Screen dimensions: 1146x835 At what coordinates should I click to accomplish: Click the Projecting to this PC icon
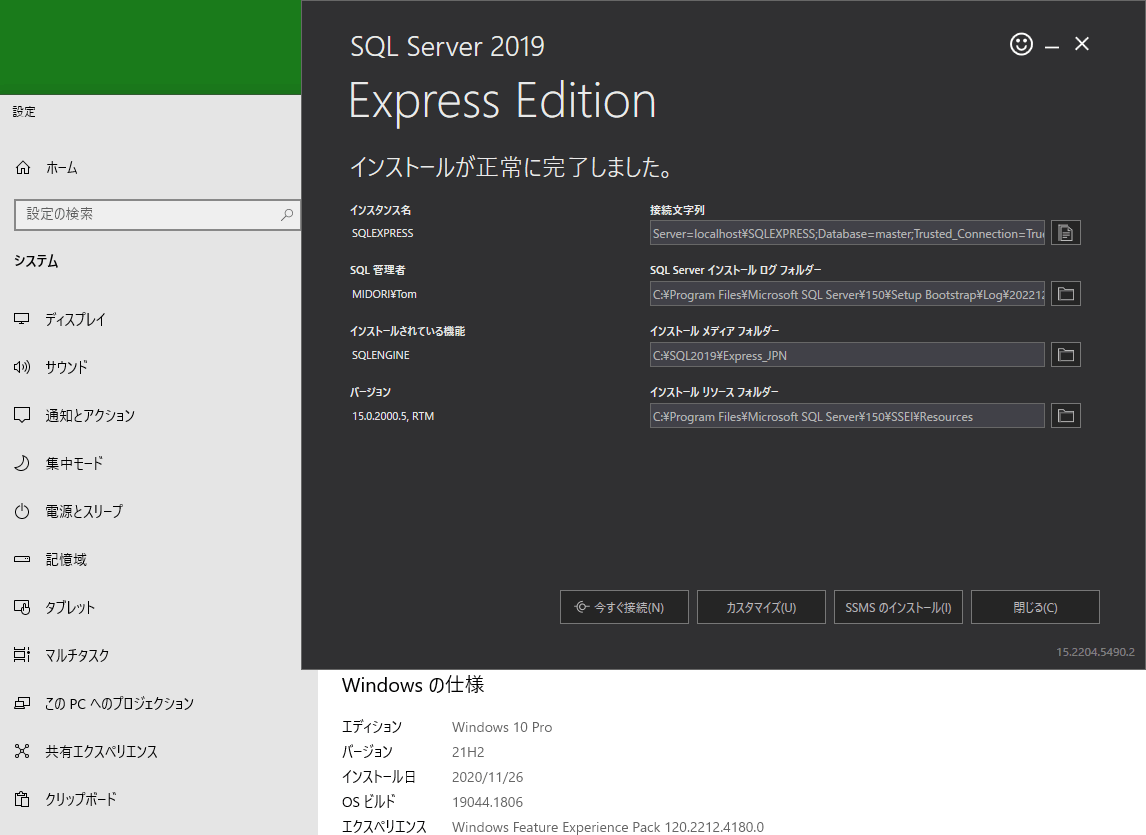coord(22,703)
